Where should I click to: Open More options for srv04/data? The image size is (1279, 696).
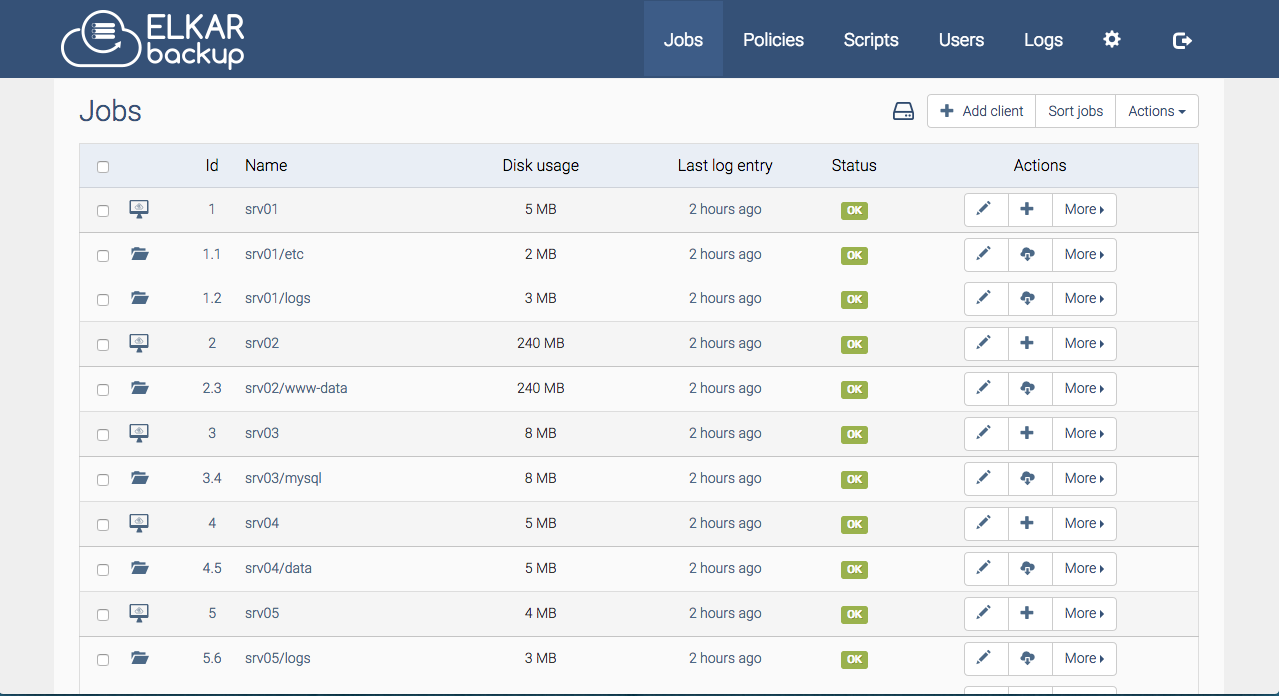click(x=1083, y=568)
